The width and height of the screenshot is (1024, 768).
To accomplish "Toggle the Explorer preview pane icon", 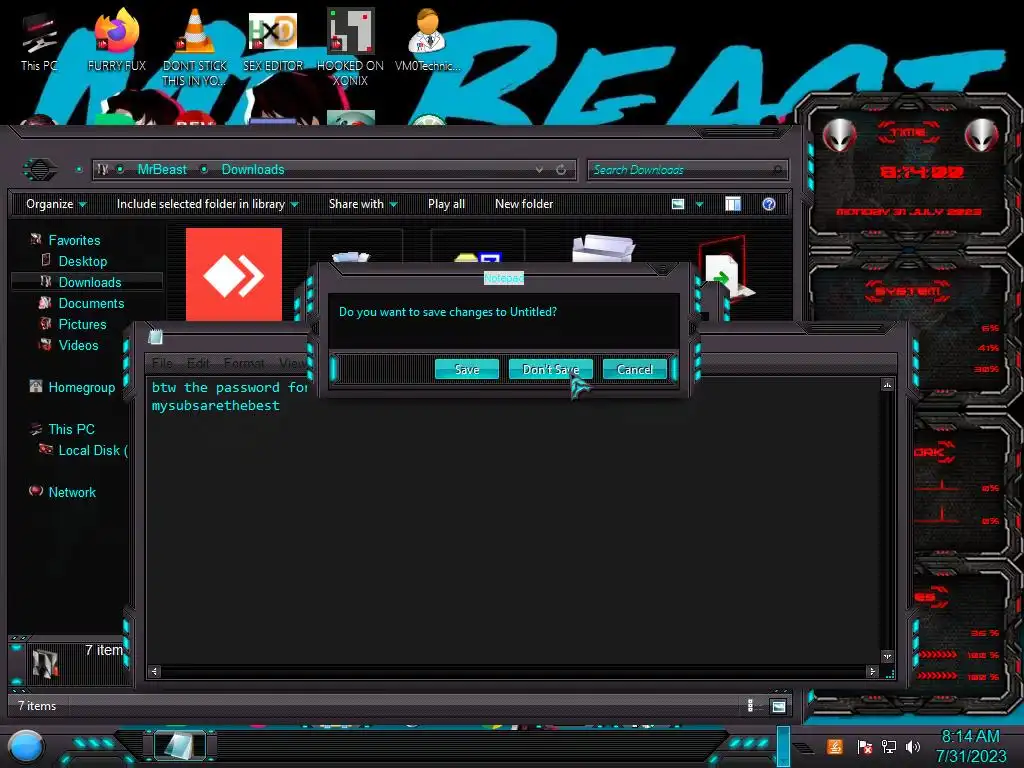I will 733,204.
